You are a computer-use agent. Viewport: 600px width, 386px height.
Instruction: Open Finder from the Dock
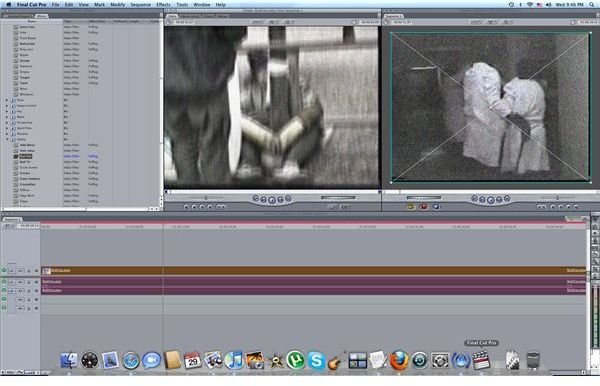click(x=69, y=360)
